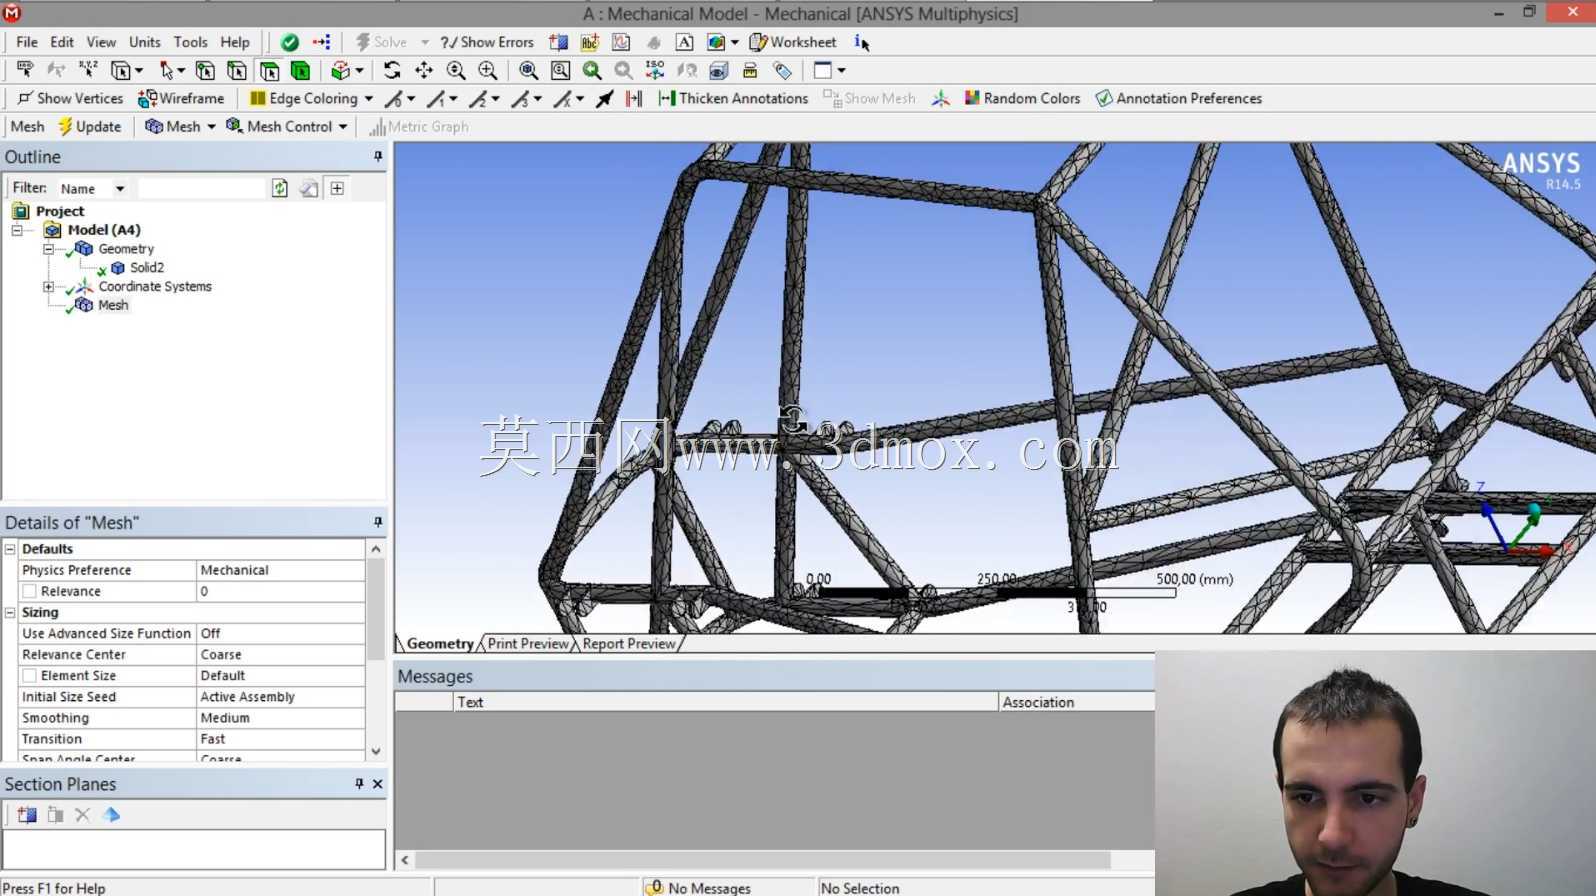Set the ISO isometric view
The image size is (1596, 896).
coord(655,70)
